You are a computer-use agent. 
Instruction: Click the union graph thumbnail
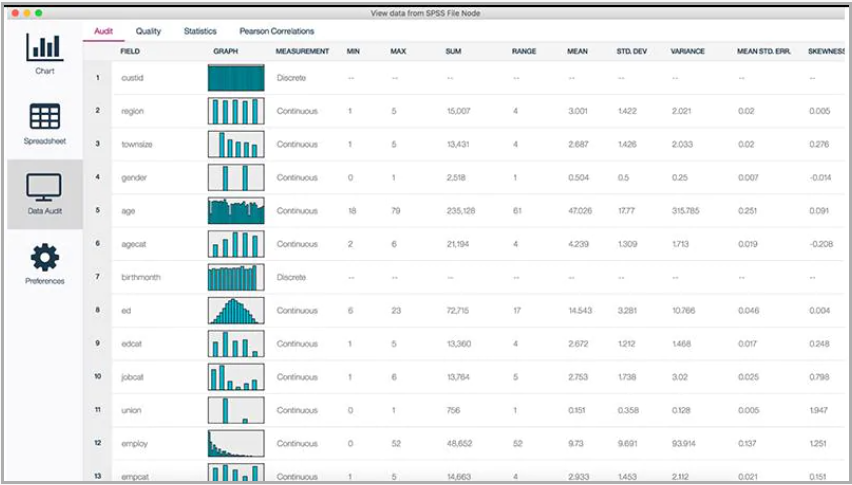pos(236,410)
